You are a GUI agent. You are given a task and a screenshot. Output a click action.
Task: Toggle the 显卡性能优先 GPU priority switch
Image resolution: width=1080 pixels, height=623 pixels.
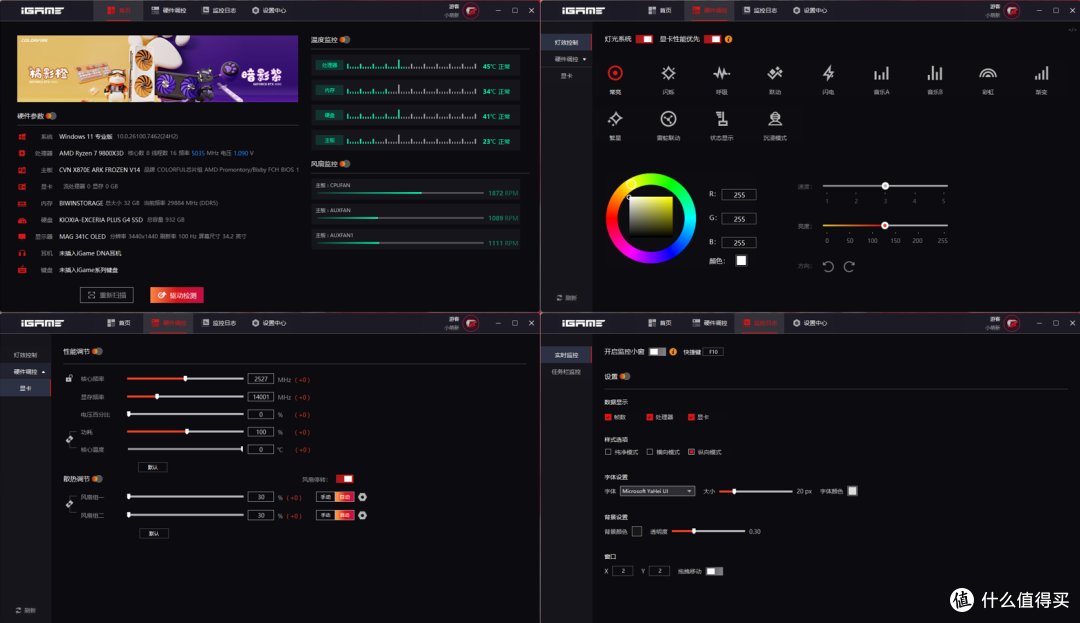click(x=712, y=39)
